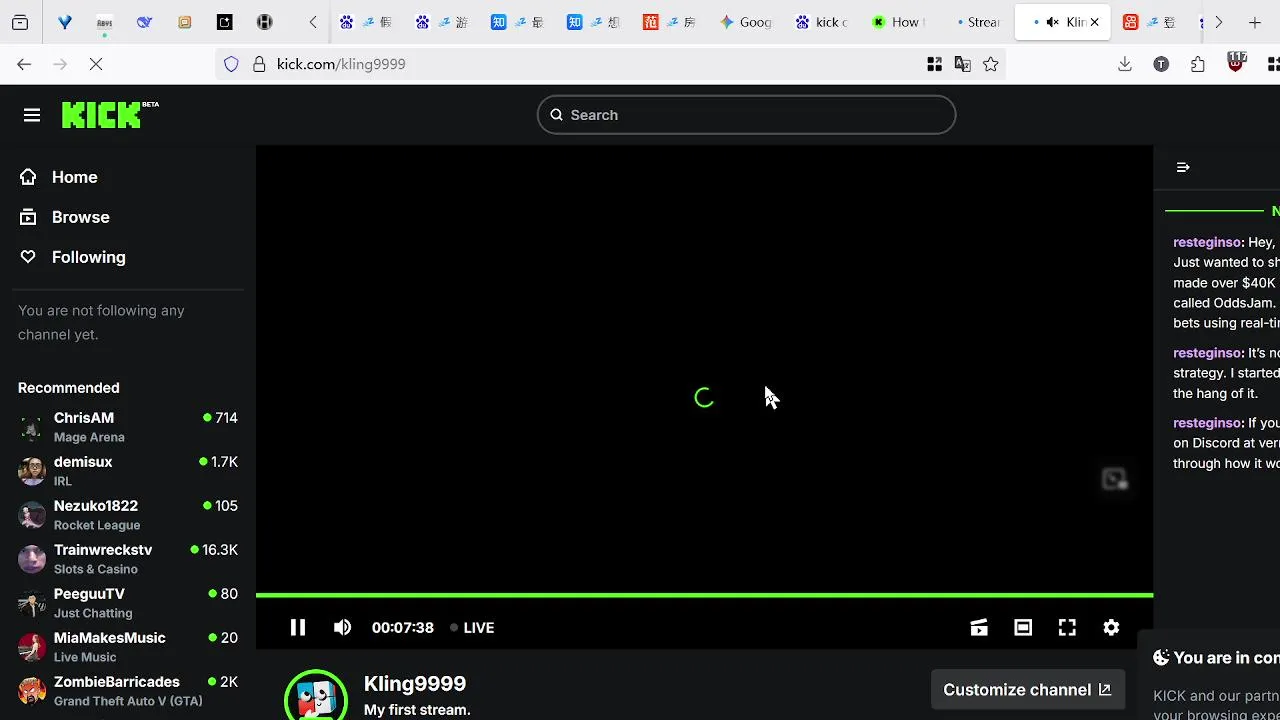Viewport: 1280px width, 720px height.
Task: Open the account avatar T icon
Action: 1161,64
